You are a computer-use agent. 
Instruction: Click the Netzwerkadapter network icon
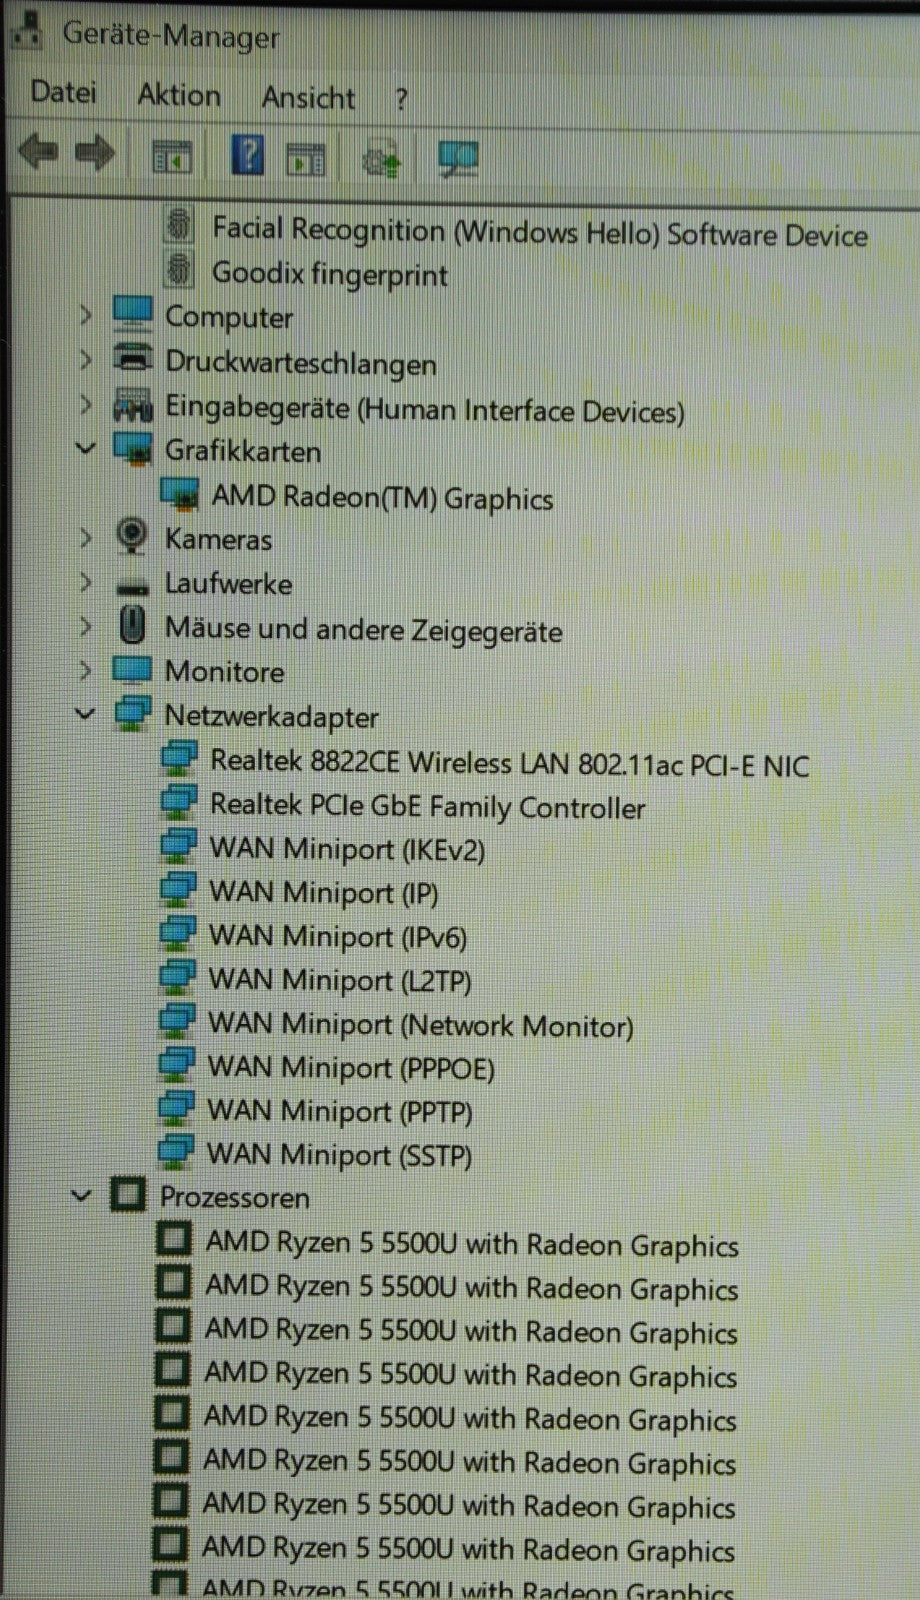coord(133,713)
